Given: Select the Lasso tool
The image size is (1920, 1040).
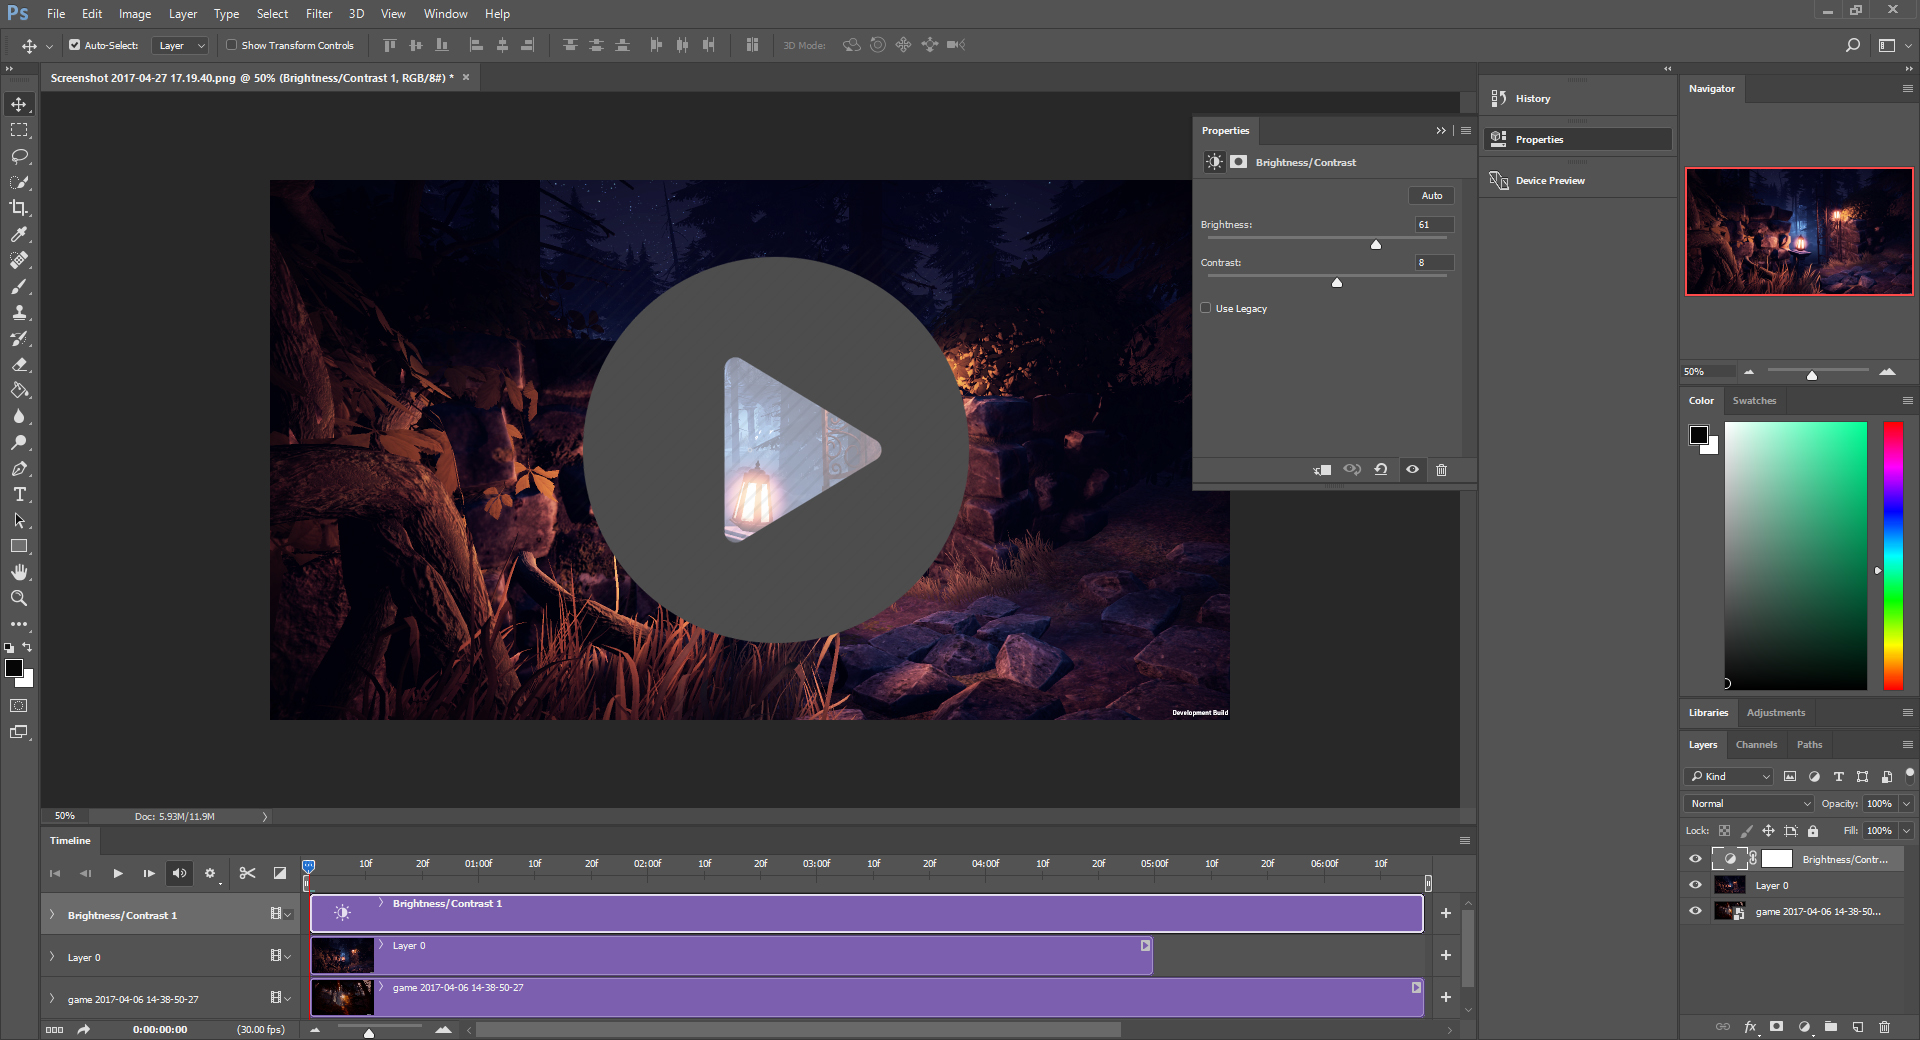Looking at the screenshot, I should (x=19, y=156).
